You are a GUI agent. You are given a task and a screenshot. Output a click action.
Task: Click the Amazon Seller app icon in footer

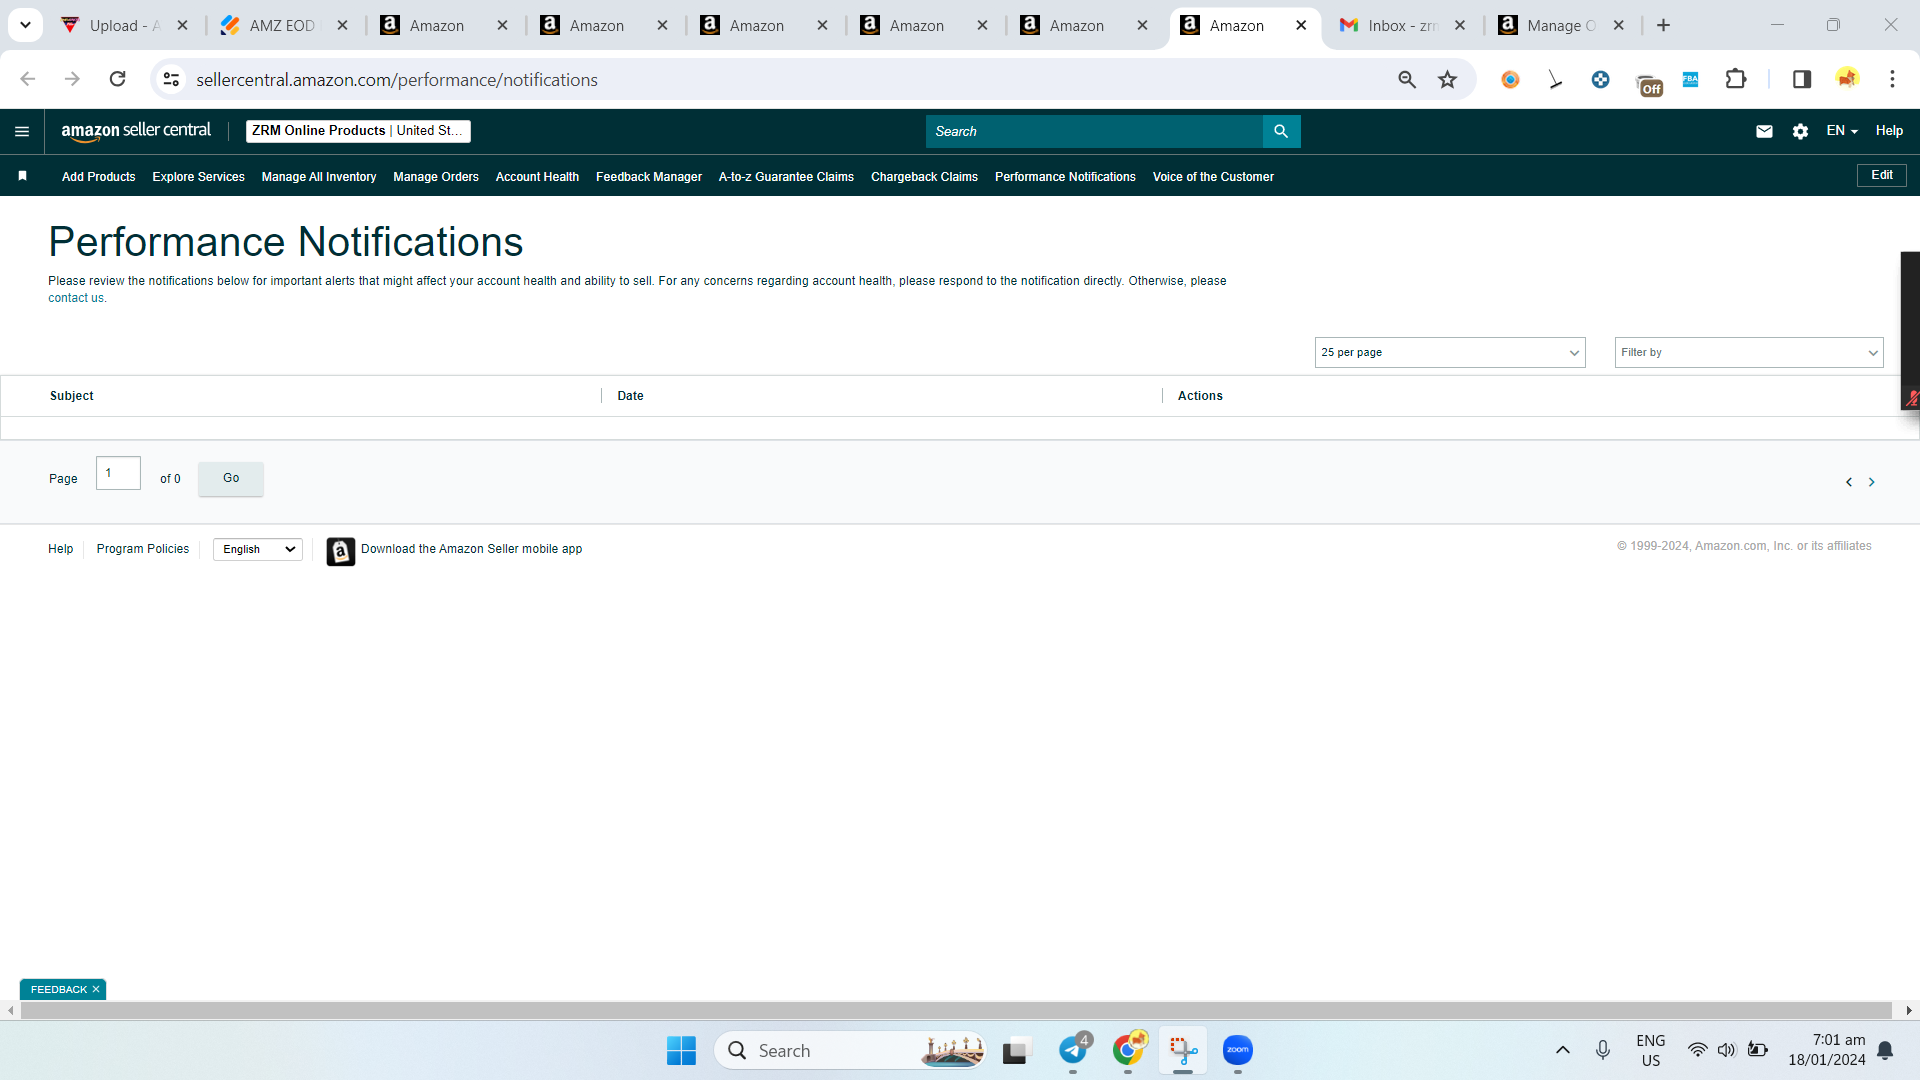pos(340,551)
